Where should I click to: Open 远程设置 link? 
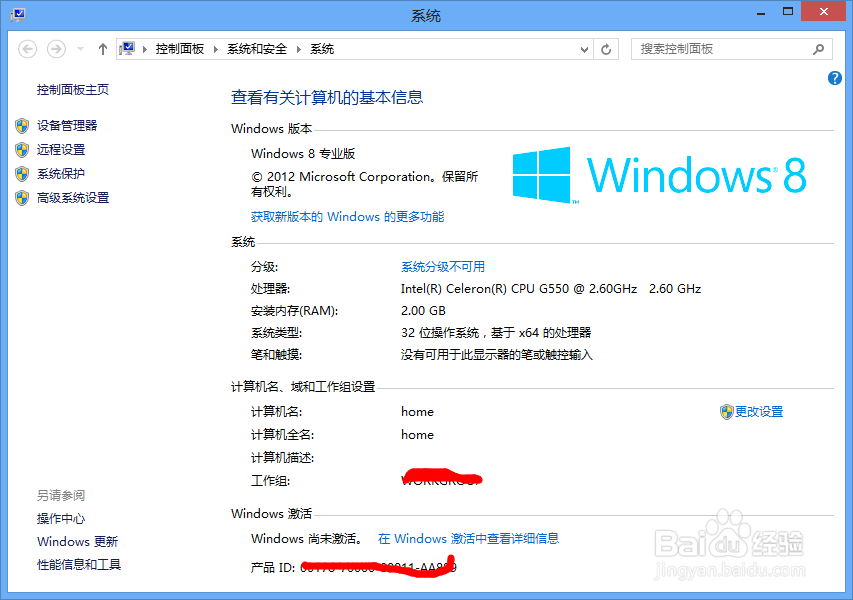(x=61, y=150)
